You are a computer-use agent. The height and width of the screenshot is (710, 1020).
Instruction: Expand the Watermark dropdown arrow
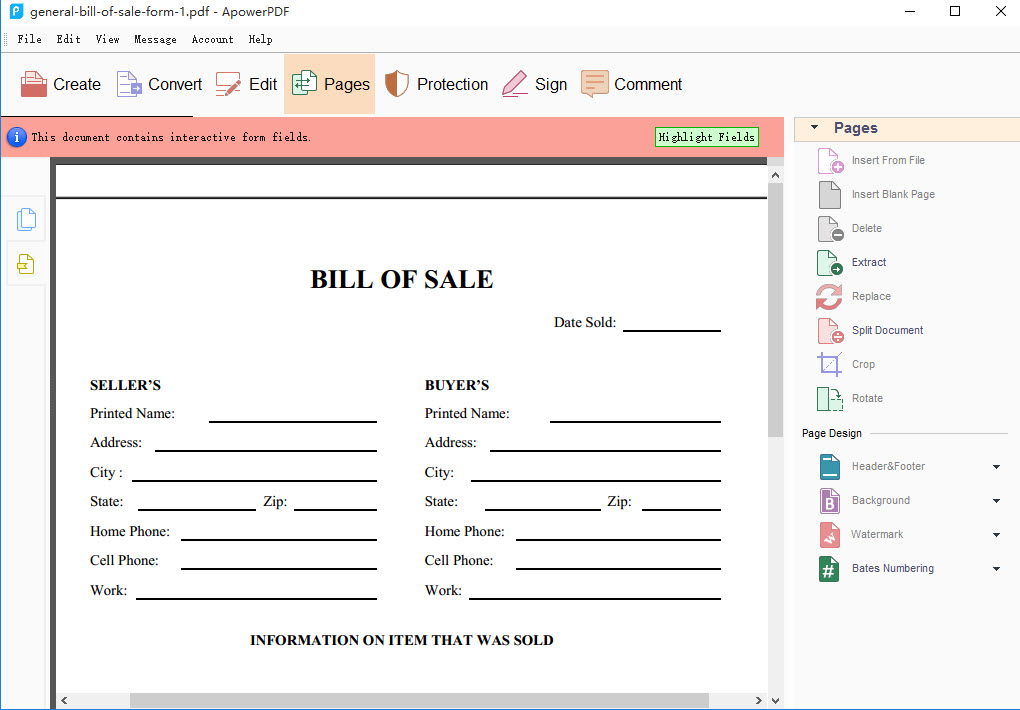coord(996,535)
